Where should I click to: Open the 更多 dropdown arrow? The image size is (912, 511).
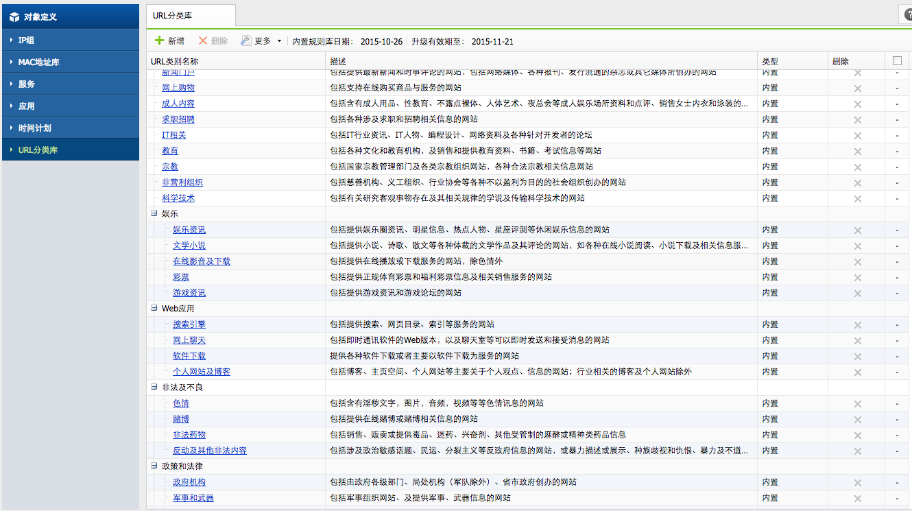pos(279,42)
